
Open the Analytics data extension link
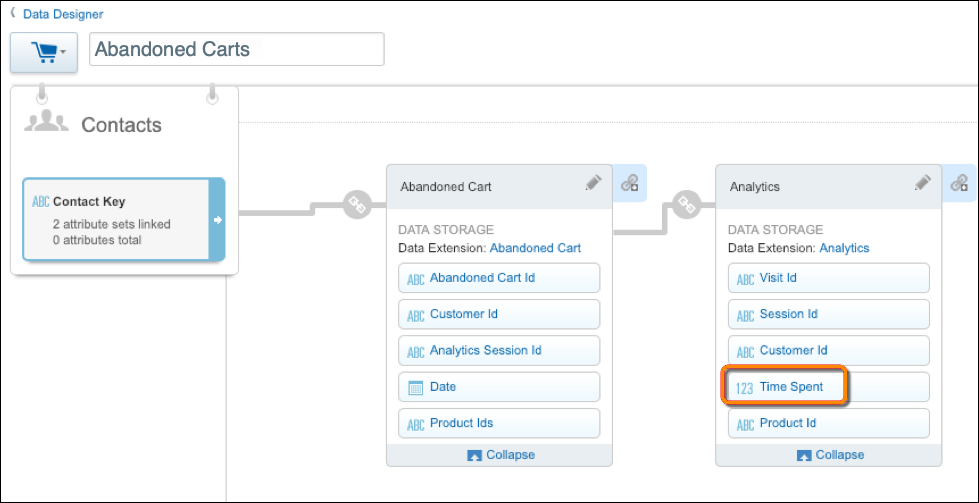tap(844, 248)
